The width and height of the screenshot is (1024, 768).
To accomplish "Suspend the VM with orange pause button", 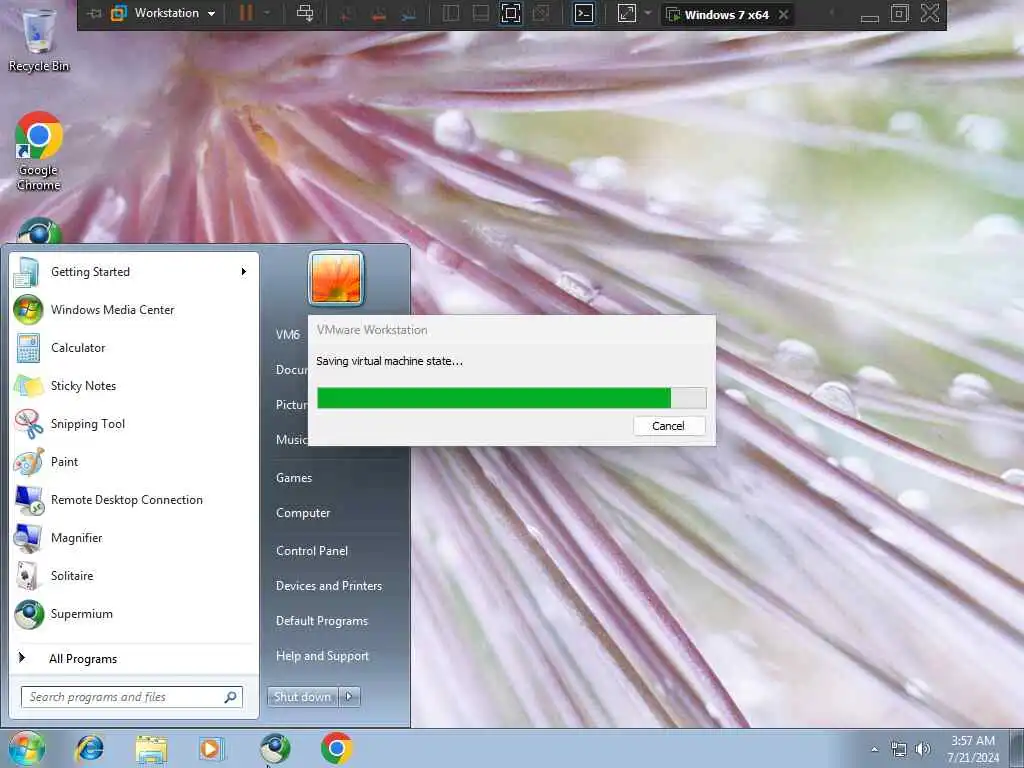I will pos(246,13).
